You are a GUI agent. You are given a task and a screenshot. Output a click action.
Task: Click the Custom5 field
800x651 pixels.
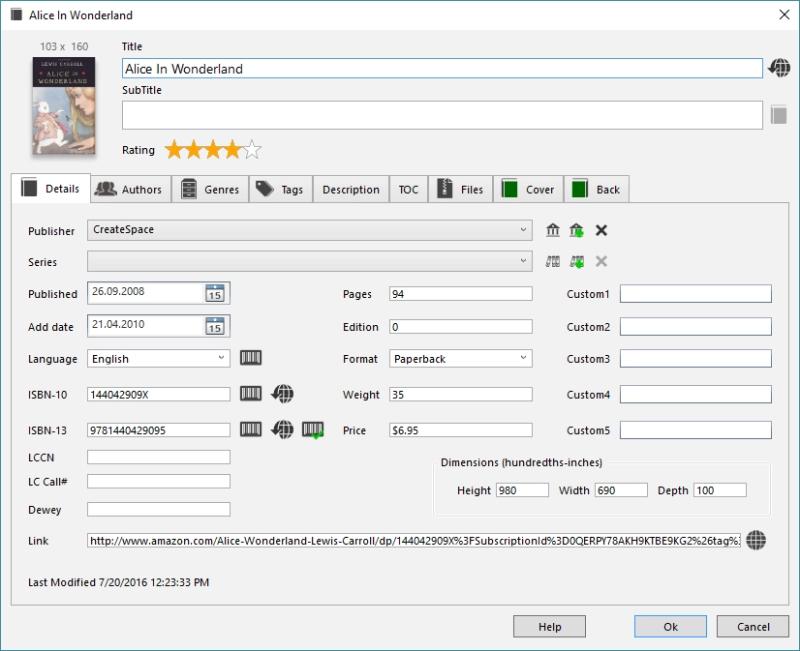coord(695,430)
